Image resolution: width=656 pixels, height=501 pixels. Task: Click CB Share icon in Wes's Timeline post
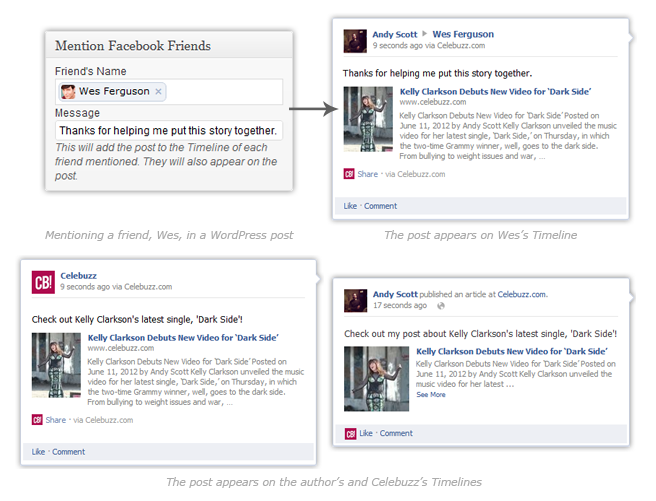349,174
